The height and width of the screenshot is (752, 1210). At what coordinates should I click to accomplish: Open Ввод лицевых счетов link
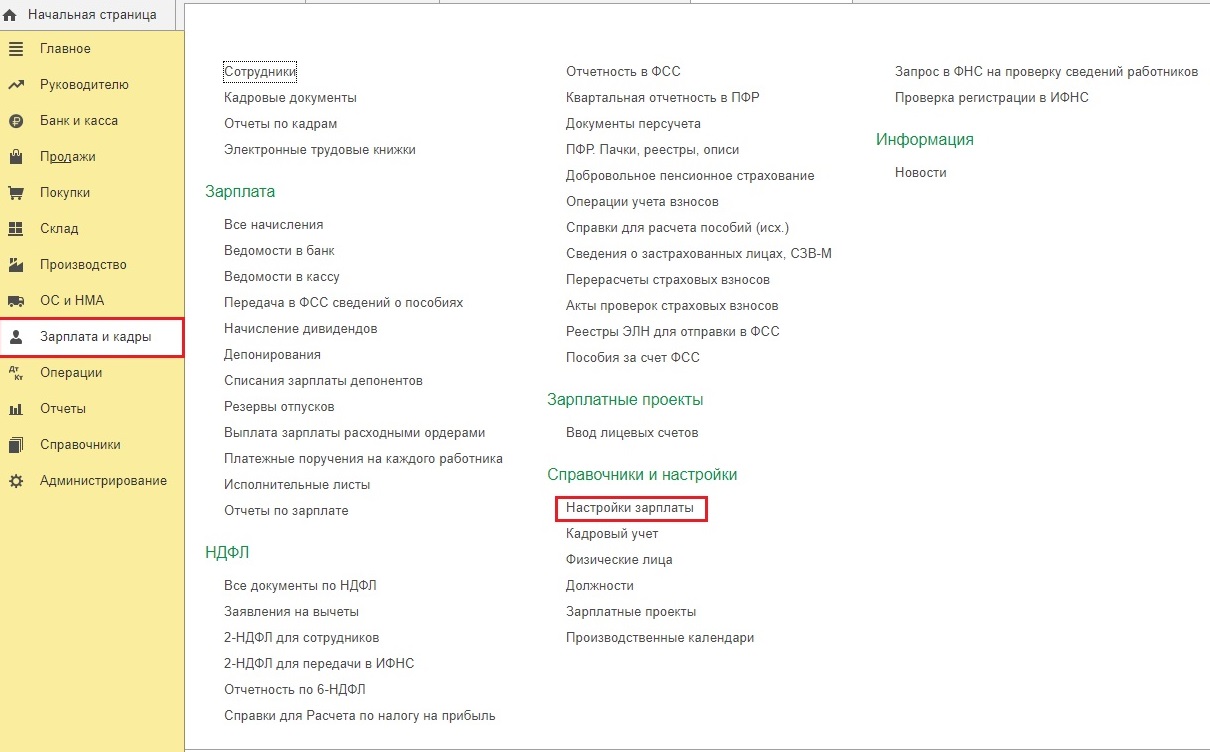632,433
